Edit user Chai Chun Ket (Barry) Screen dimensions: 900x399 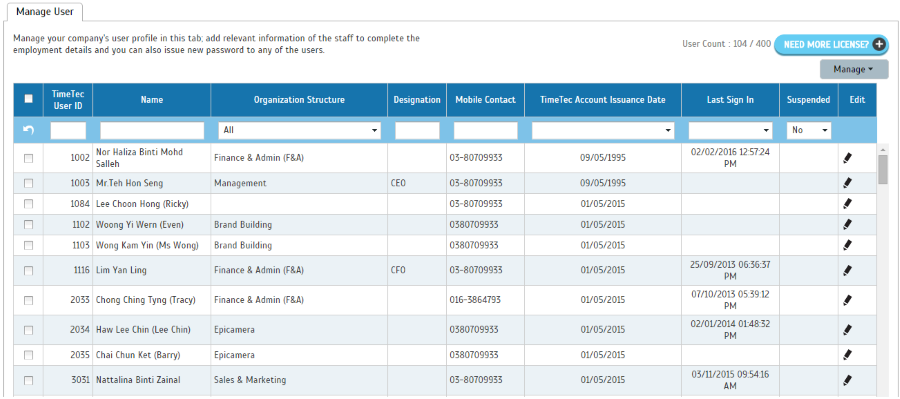coord(848,355)
